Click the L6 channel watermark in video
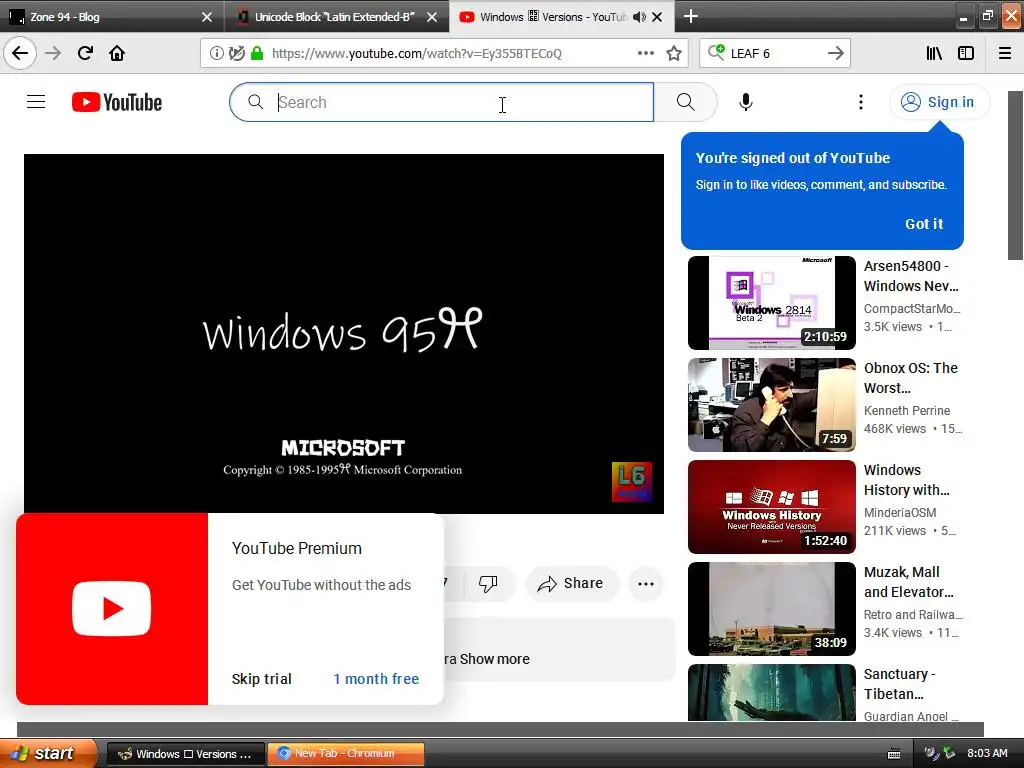Viewport: 1024px width, 768px height. [x=632, y=482]
